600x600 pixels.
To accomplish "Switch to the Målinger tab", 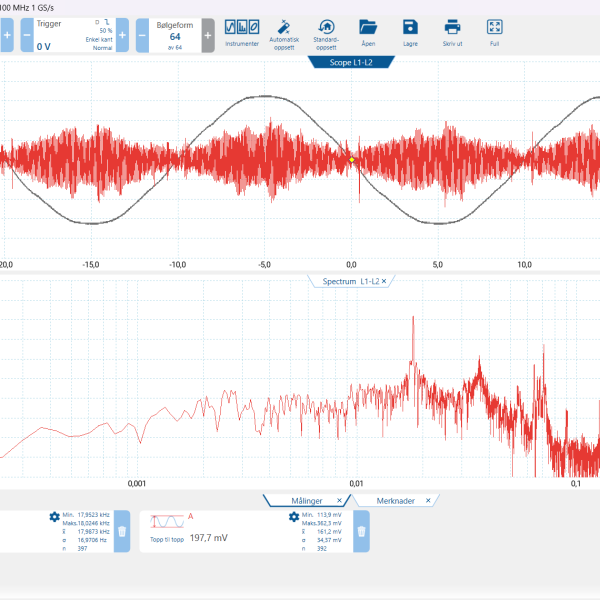I will coord(307,501).
